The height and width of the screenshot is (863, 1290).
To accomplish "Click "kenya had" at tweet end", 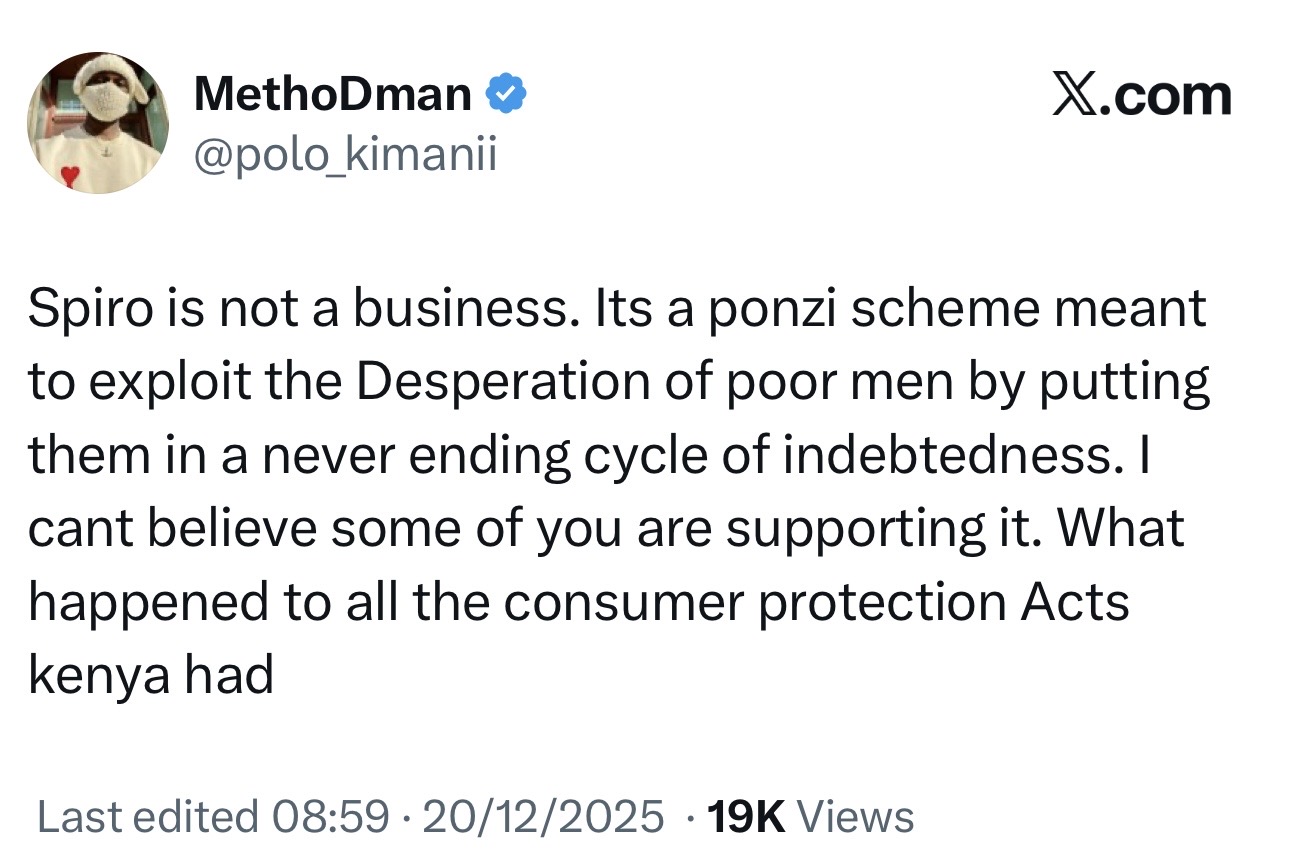I will 150,675.
